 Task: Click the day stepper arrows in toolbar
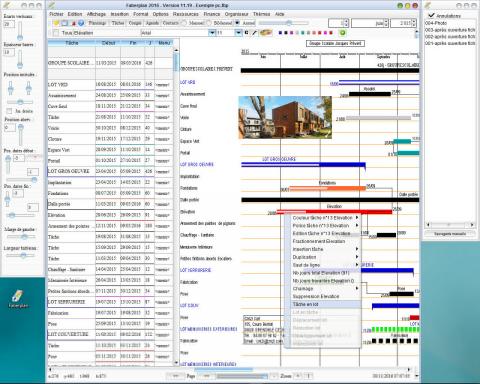(346, 23)
